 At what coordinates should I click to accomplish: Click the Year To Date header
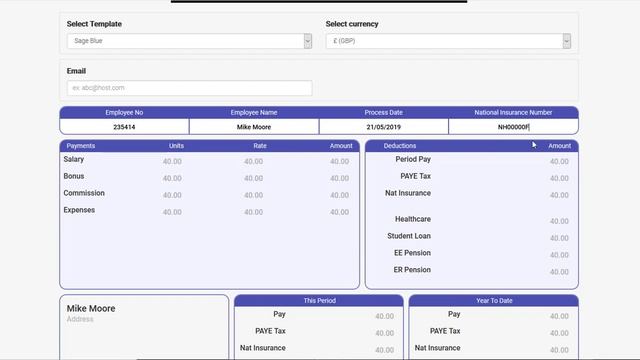point(494,300)
